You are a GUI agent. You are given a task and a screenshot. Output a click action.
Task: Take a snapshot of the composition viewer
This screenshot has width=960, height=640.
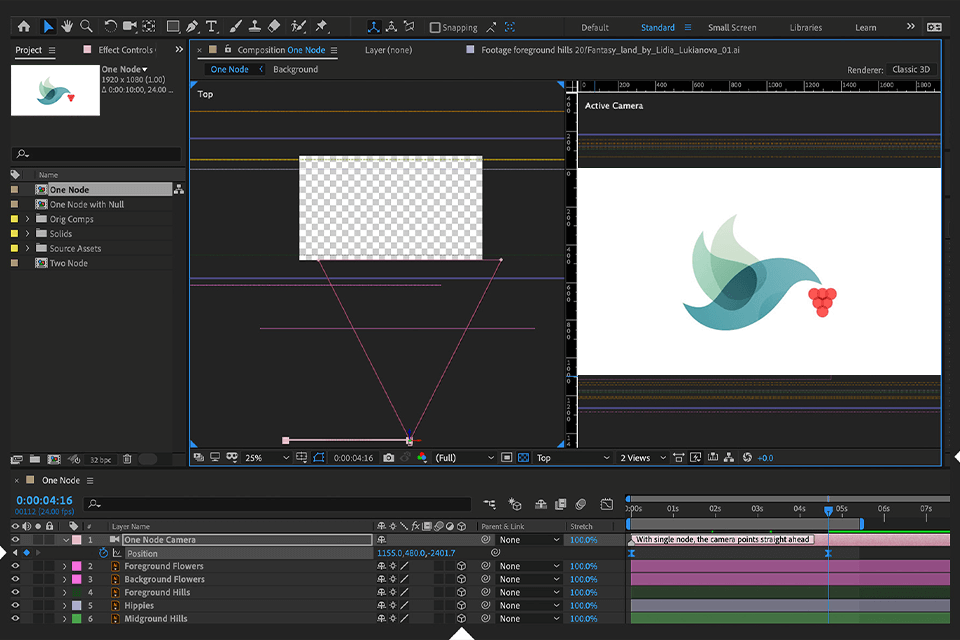click(x=388, y=458)
